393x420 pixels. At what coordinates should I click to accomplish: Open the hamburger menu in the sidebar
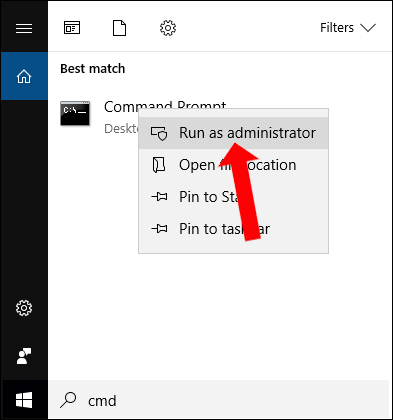point(24,28)
